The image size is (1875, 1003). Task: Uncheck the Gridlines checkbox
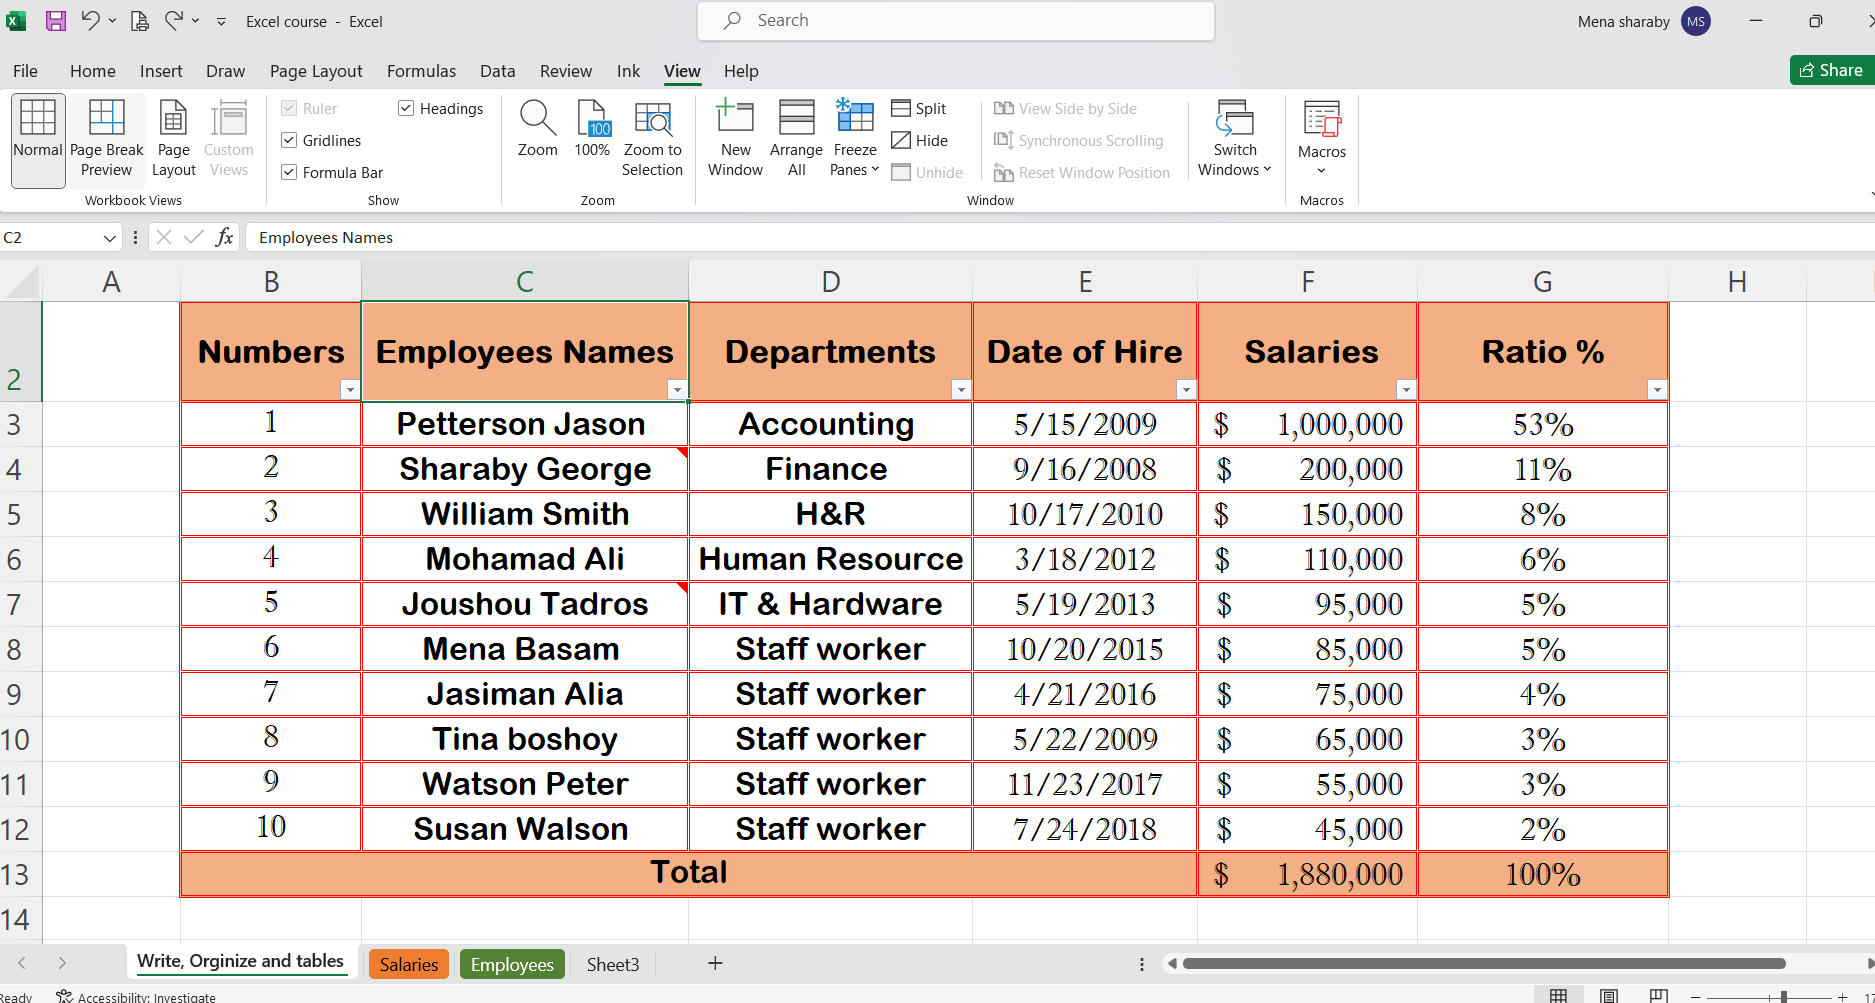tap(289, 141)
